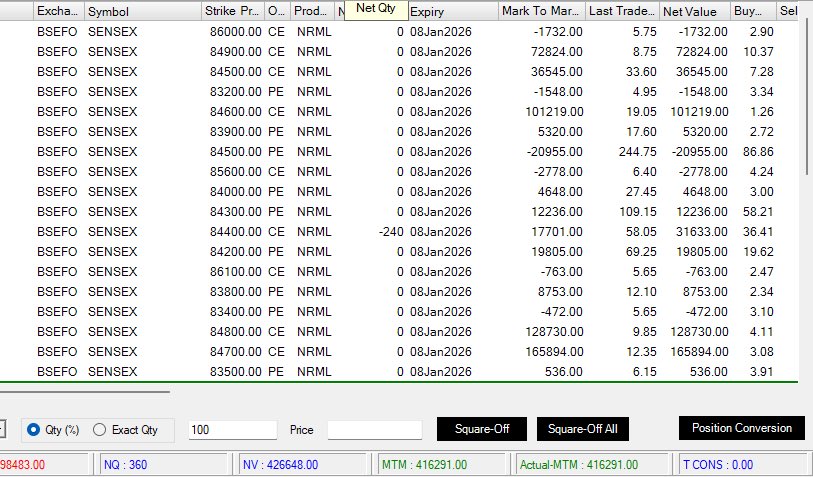Select the strike price 84900.00 cell
Image resolution: width=813 pixels, height=477 pixels.
click(235, 52)
